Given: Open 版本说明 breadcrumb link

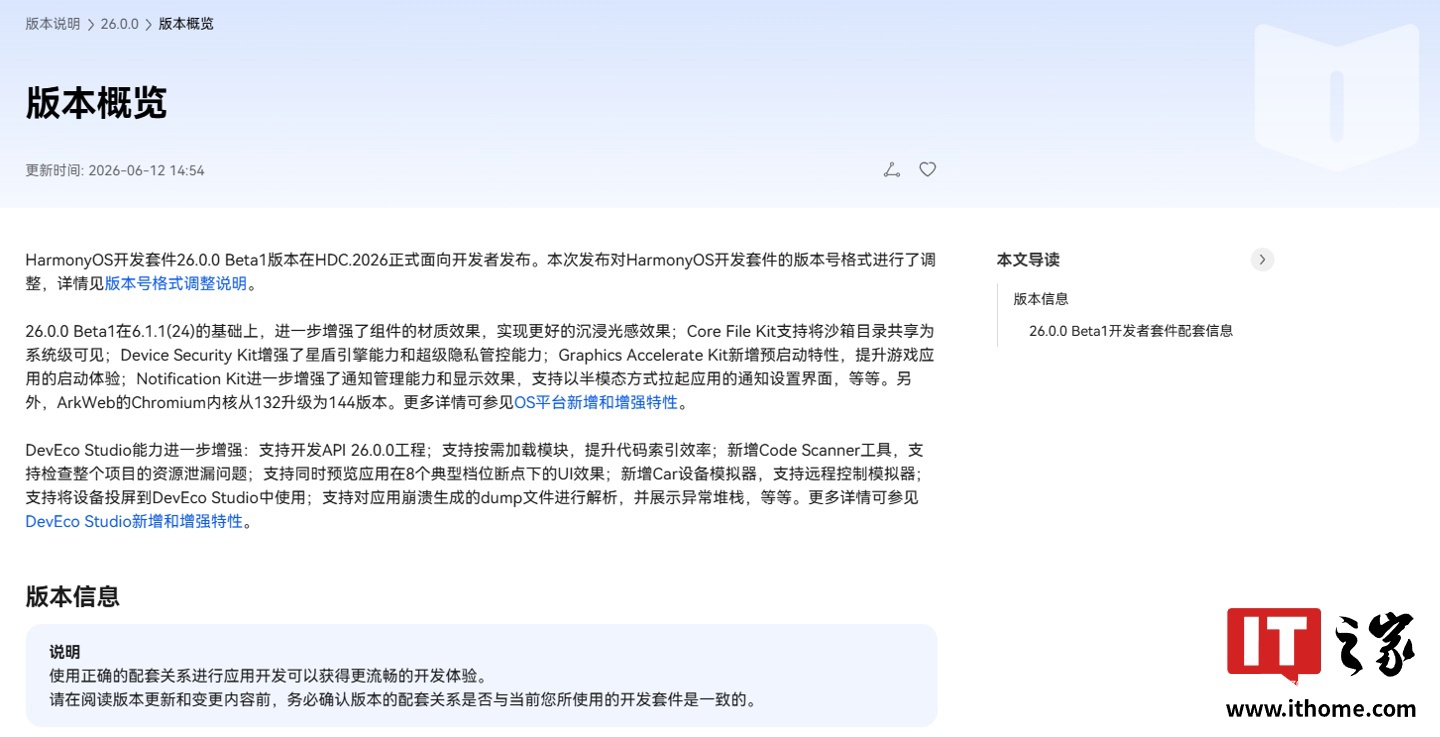Looking at the screenshot, I should coord(53,24).
